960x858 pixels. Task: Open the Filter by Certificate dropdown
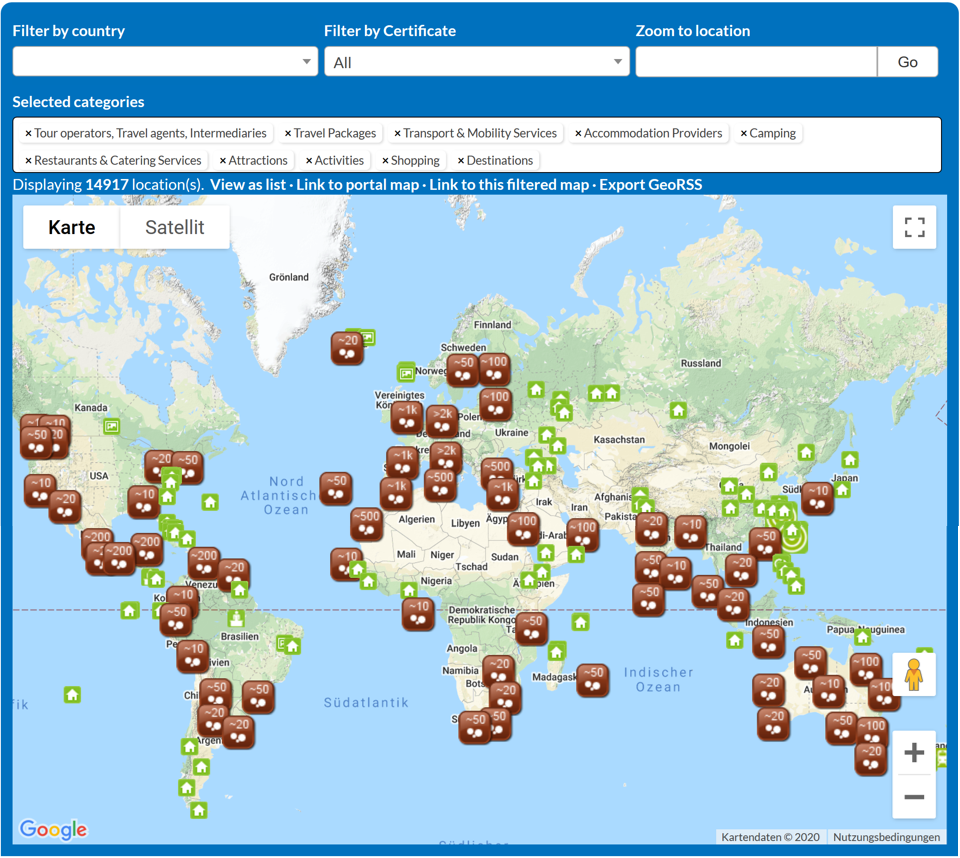pyautogui.click(x=476, y=62)
